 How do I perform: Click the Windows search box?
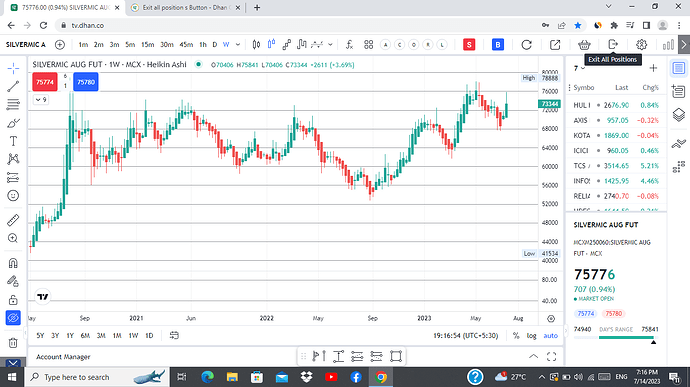(x=97, y=377)
